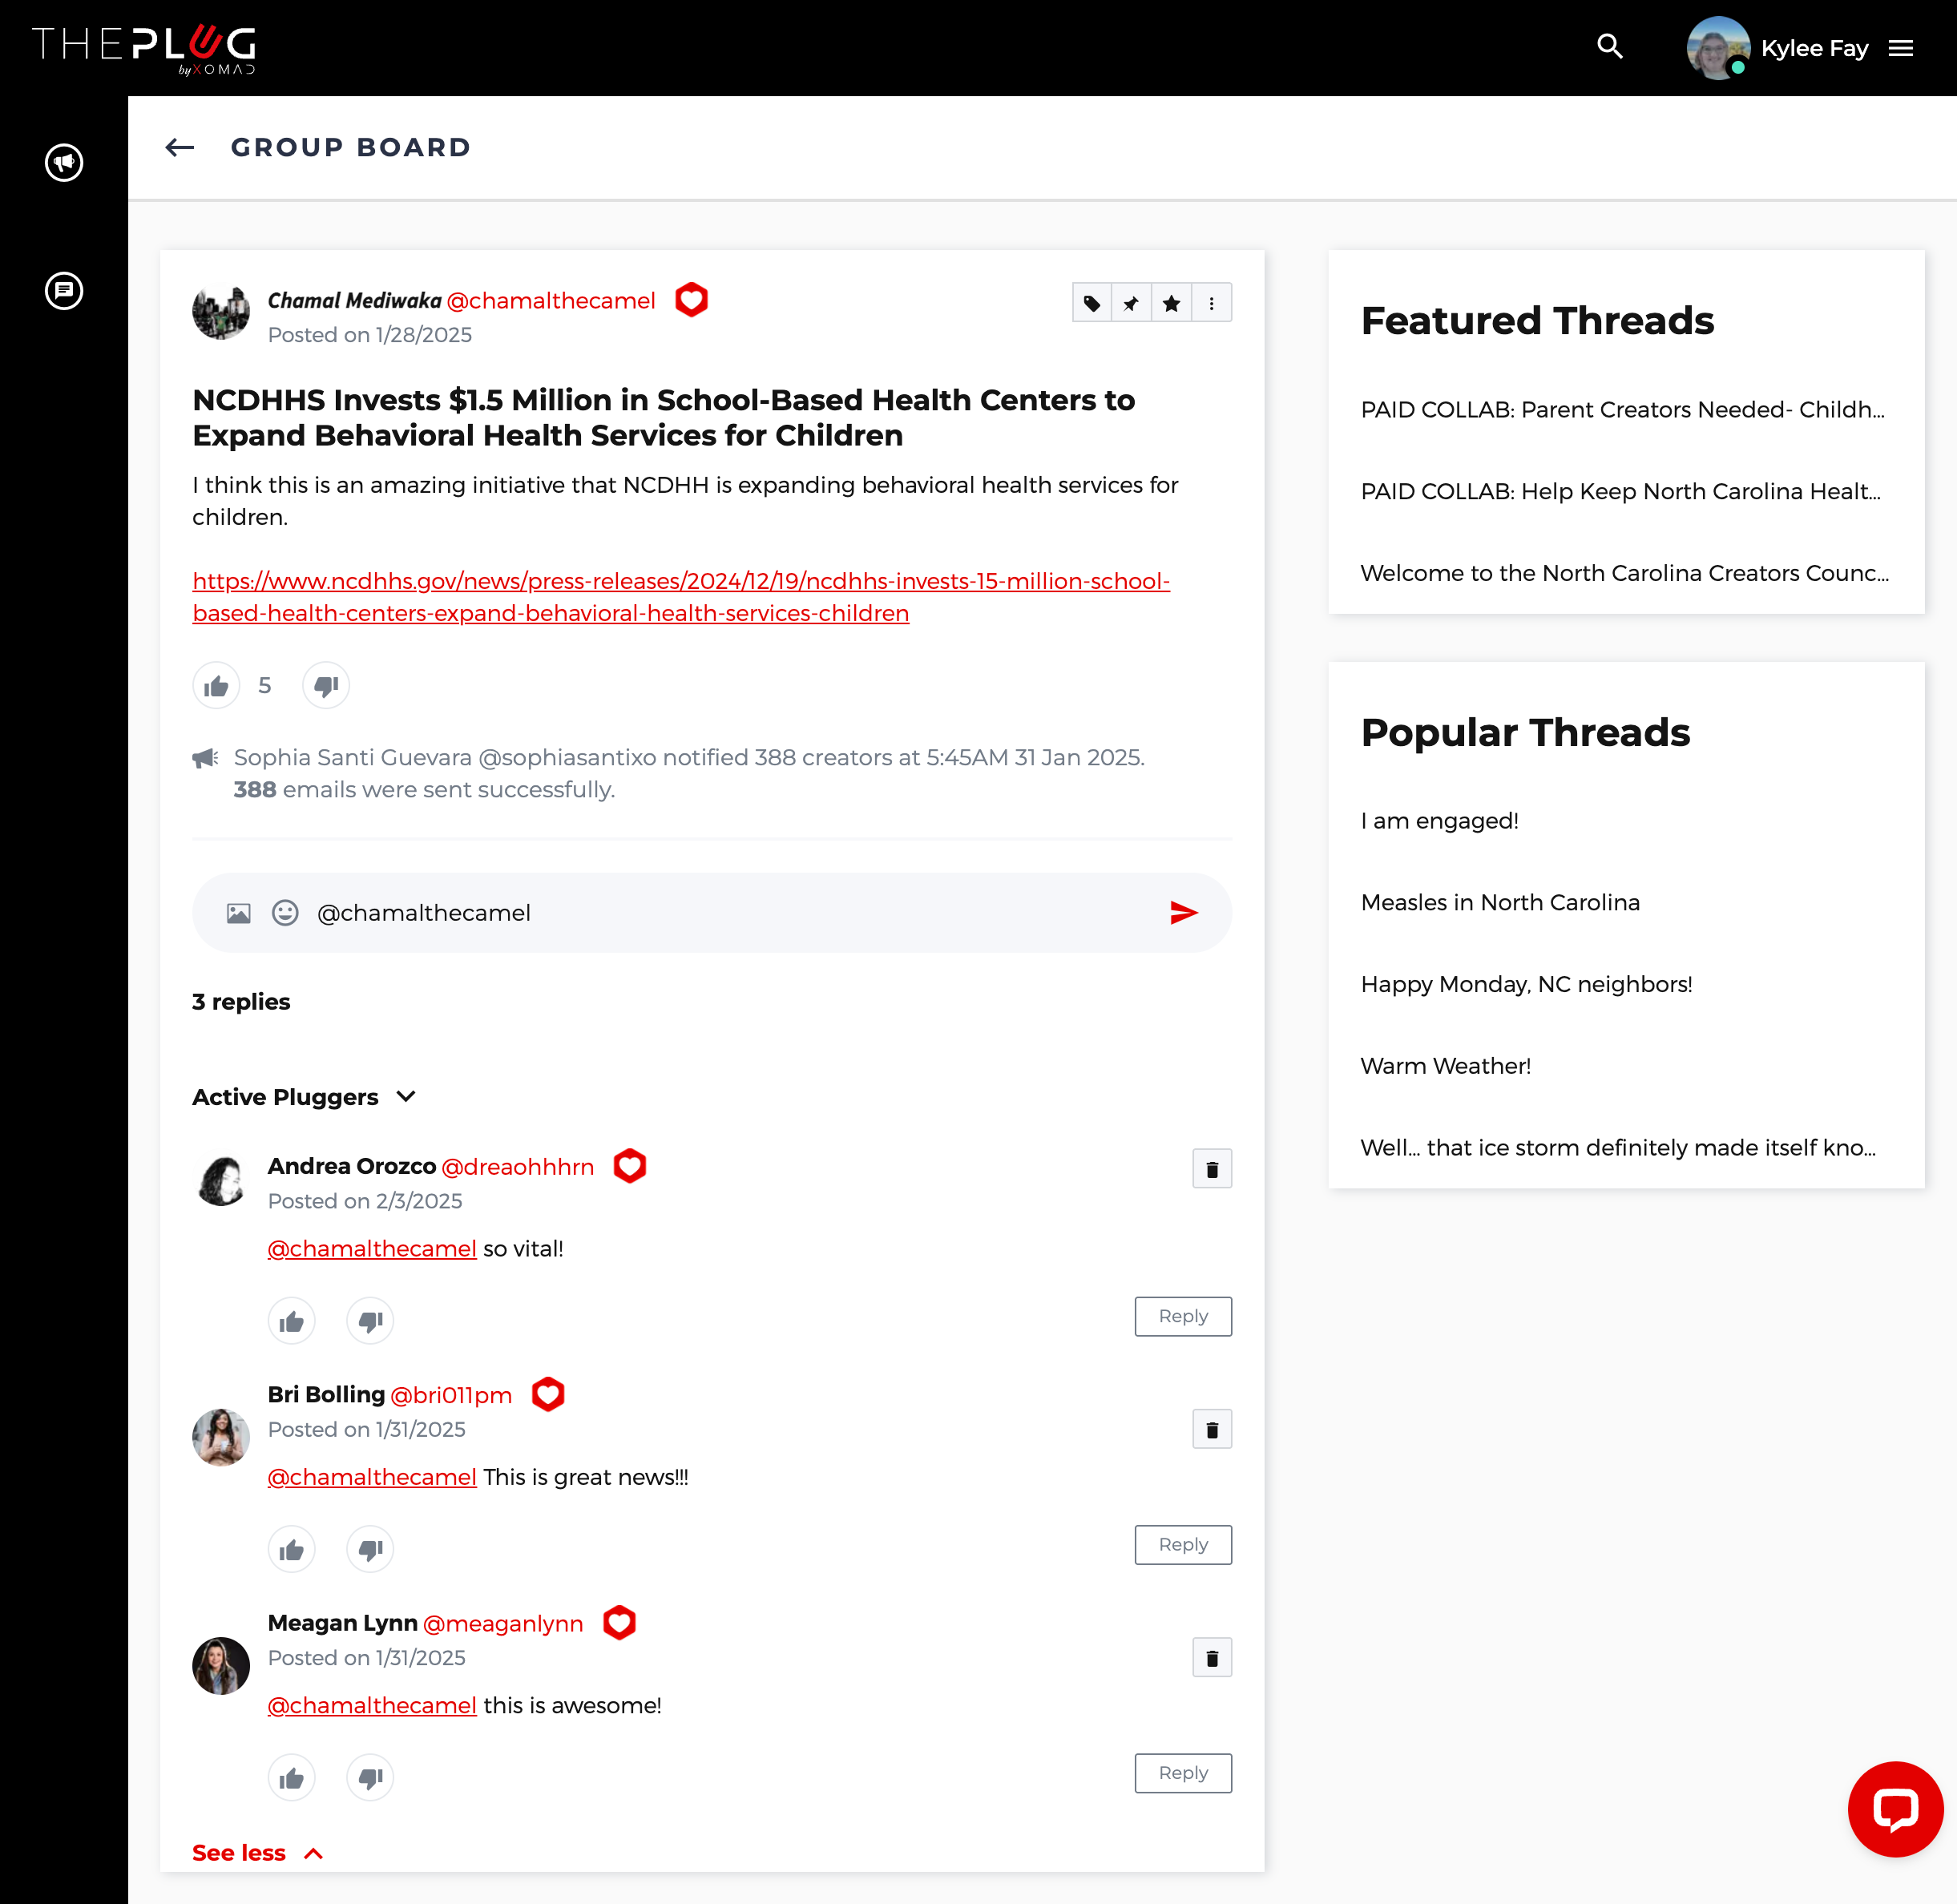The image size is (1957, 1904).
Task: Open the post's three-dot options menu
Action: click(1211, 303)
